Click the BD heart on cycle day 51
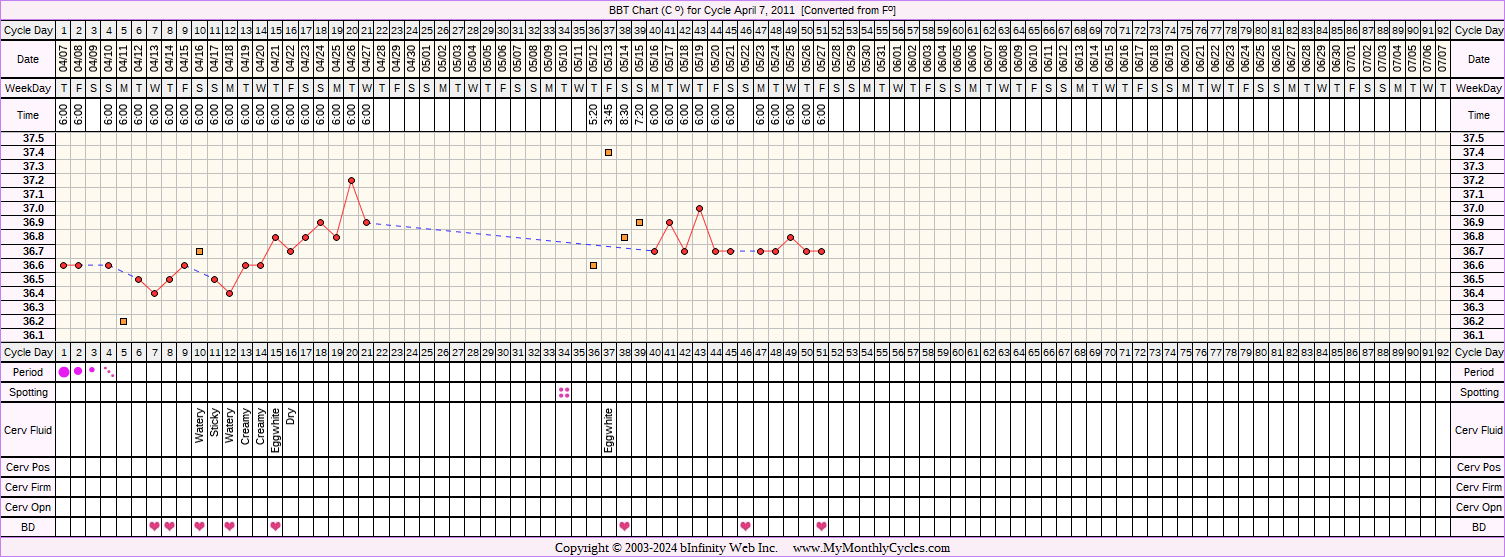The image size is (1505, 557). (821, 526)
